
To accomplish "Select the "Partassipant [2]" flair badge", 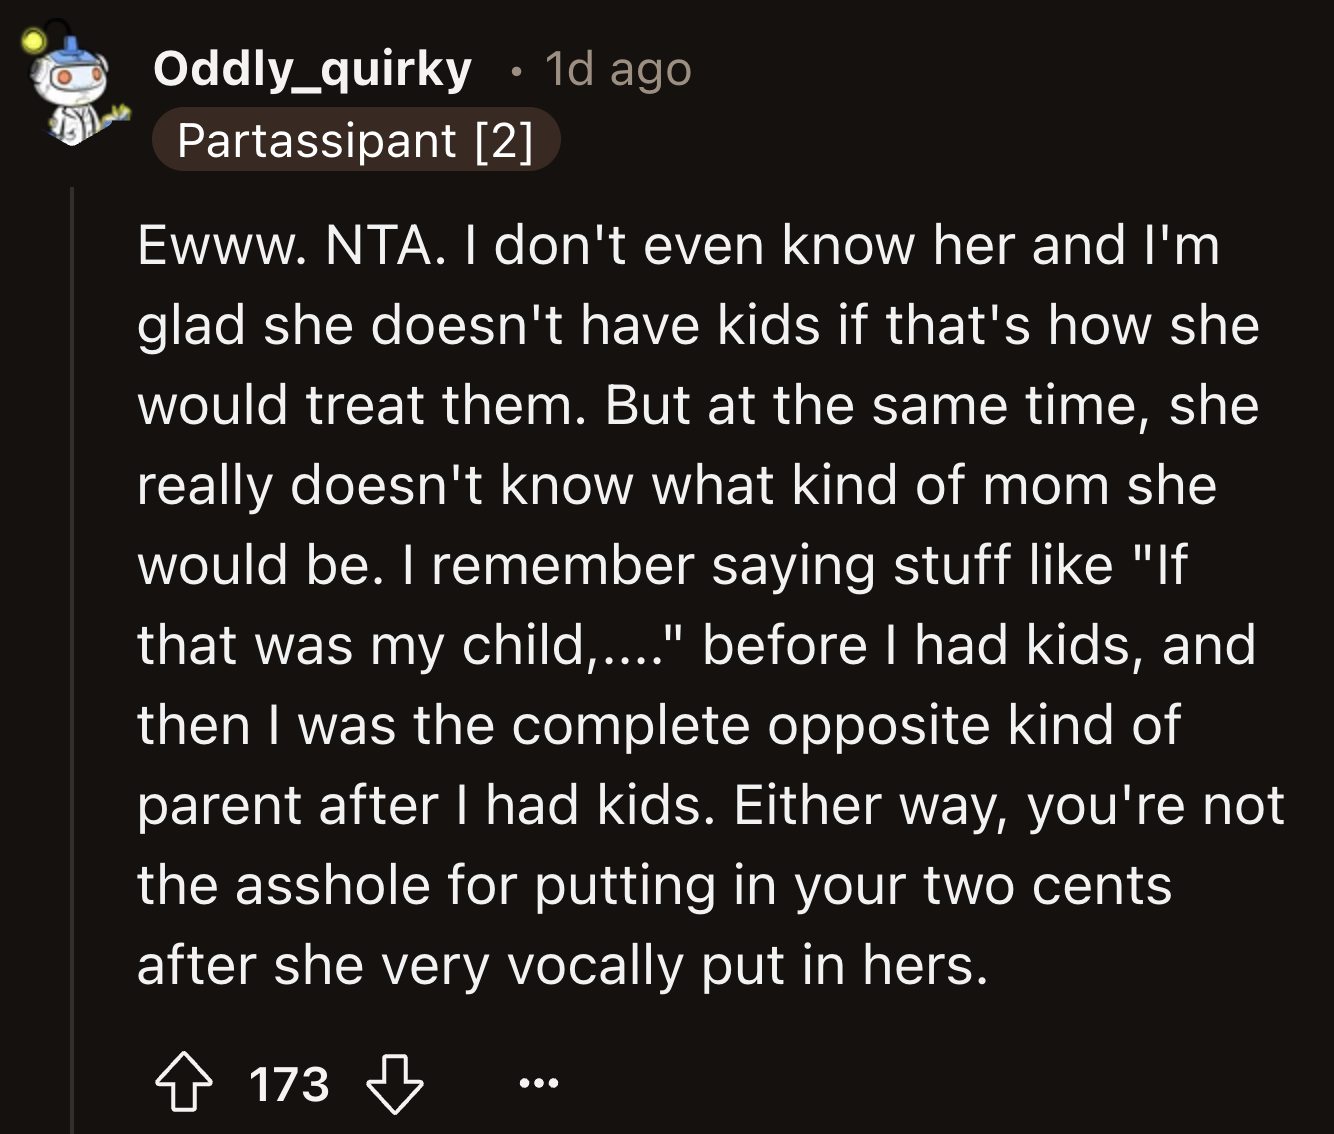I will click(x=355, y=140).
